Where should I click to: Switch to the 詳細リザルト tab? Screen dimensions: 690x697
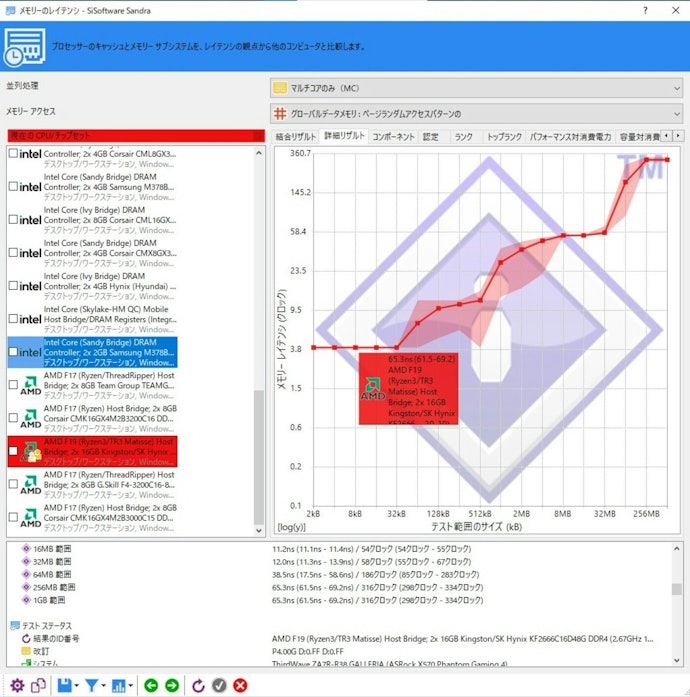coord(344,136)
